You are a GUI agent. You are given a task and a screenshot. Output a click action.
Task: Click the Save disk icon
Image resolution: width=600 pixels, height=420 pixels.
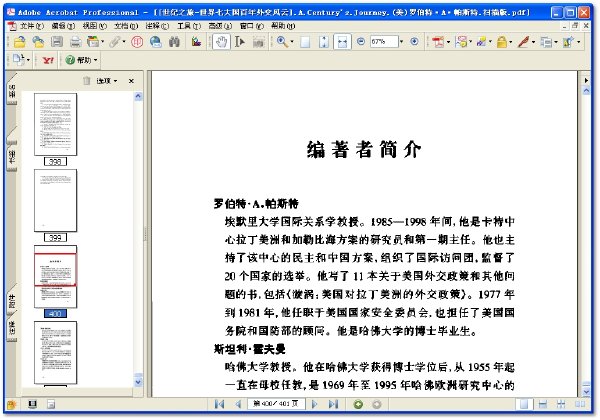(57, 42)
